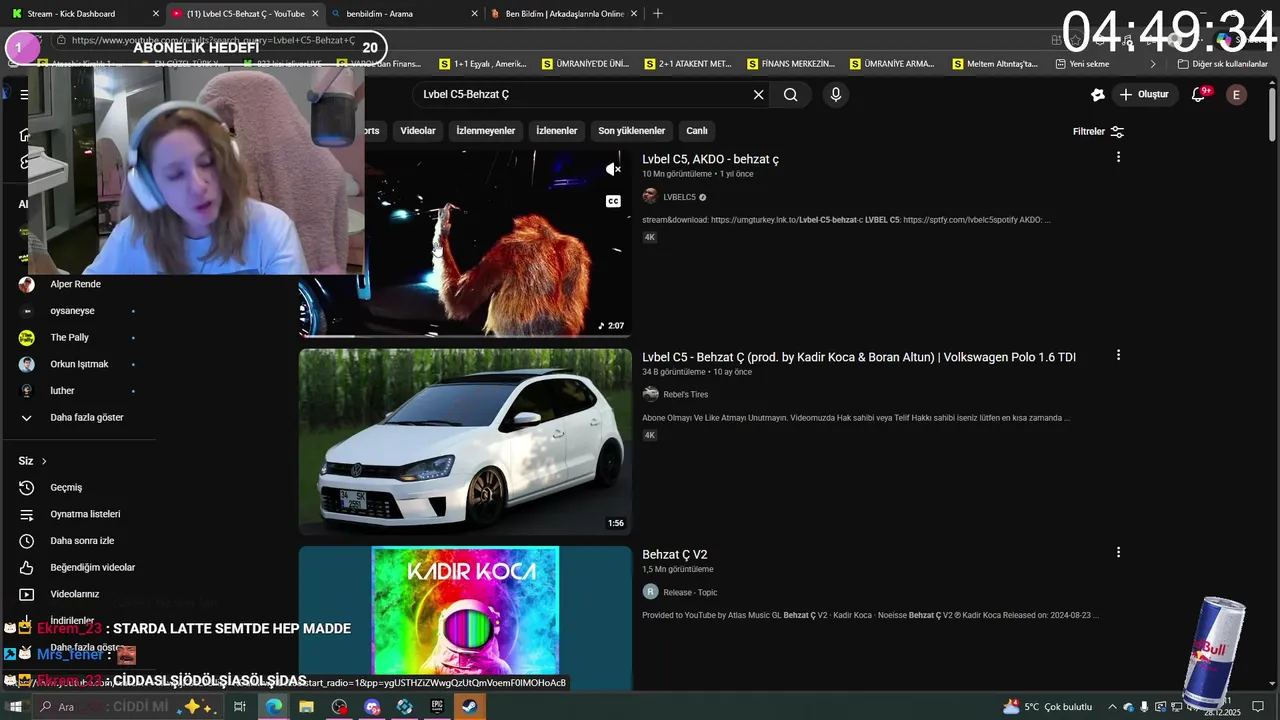This screenshot has width=1280, height=720.
Task: Open The Pally subscription
Action: coord(70,338)
